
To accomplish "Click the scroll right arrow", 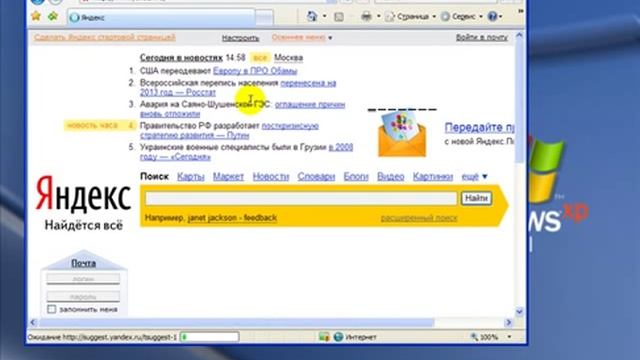I will (509, 322).
